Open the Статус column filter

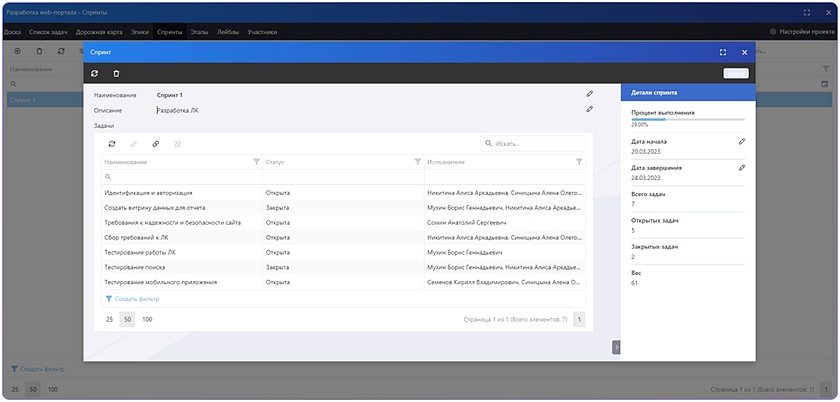pyautogui.click(x=417, y=161)
